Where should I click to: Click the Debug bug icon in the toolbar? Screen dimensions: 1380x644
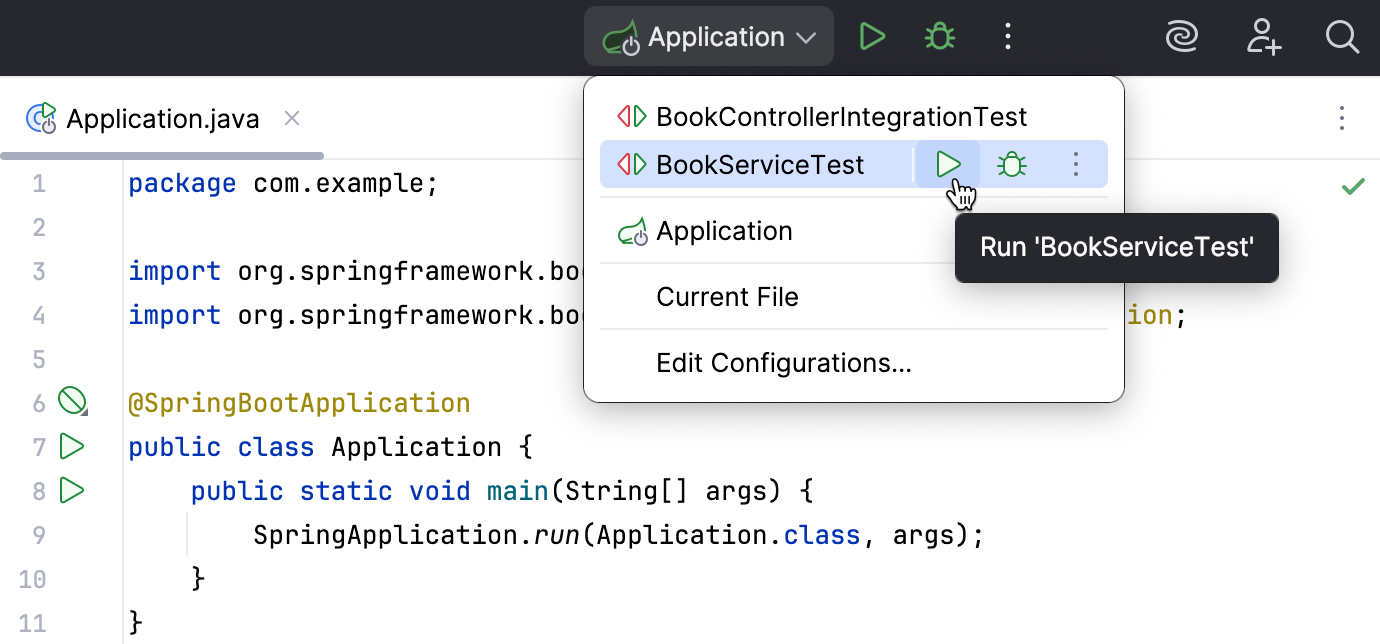[939, 36]
